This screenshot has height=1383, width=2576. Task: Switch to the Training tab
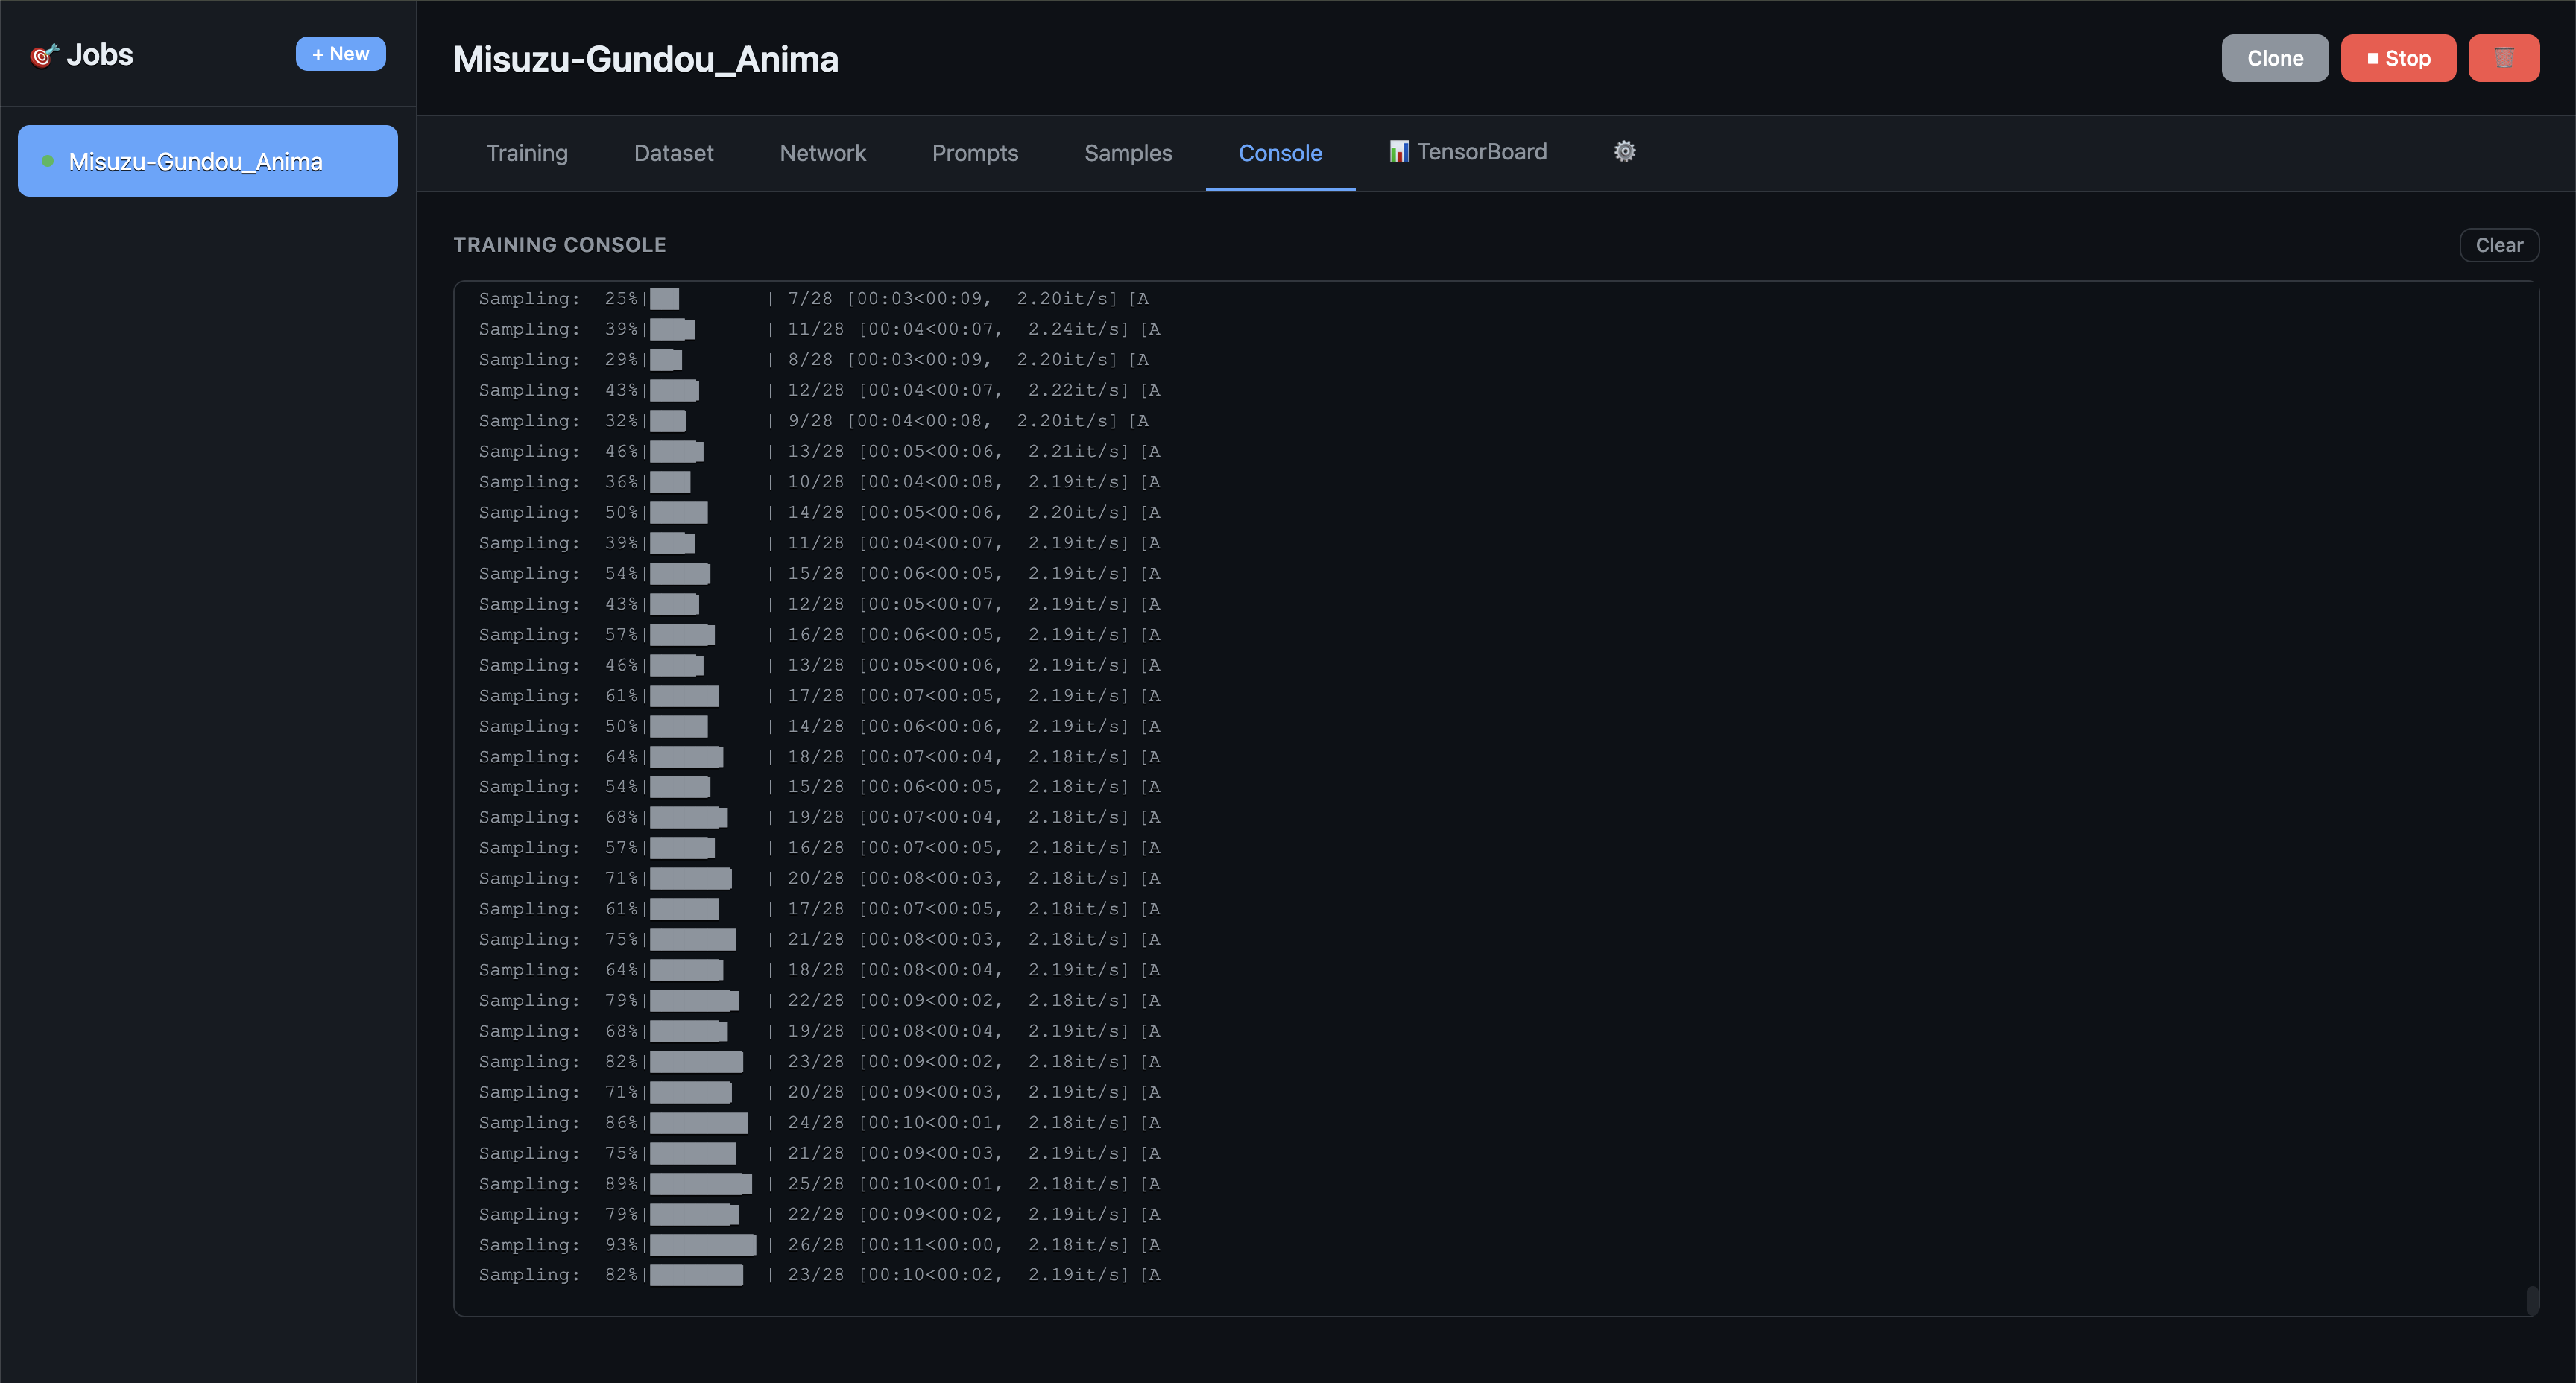527,153
